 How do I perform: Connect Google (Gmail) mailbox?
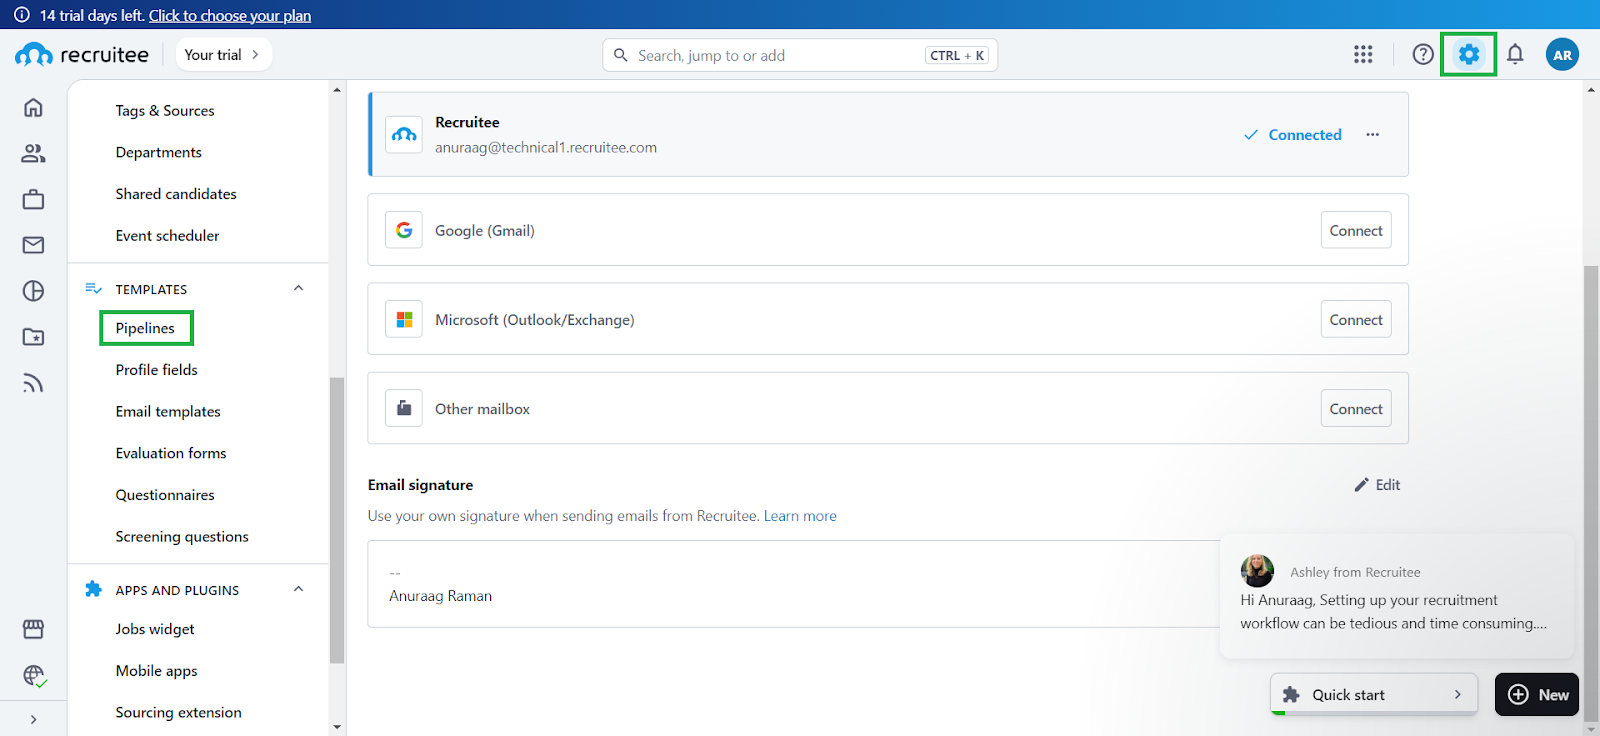pos(1355,231)
